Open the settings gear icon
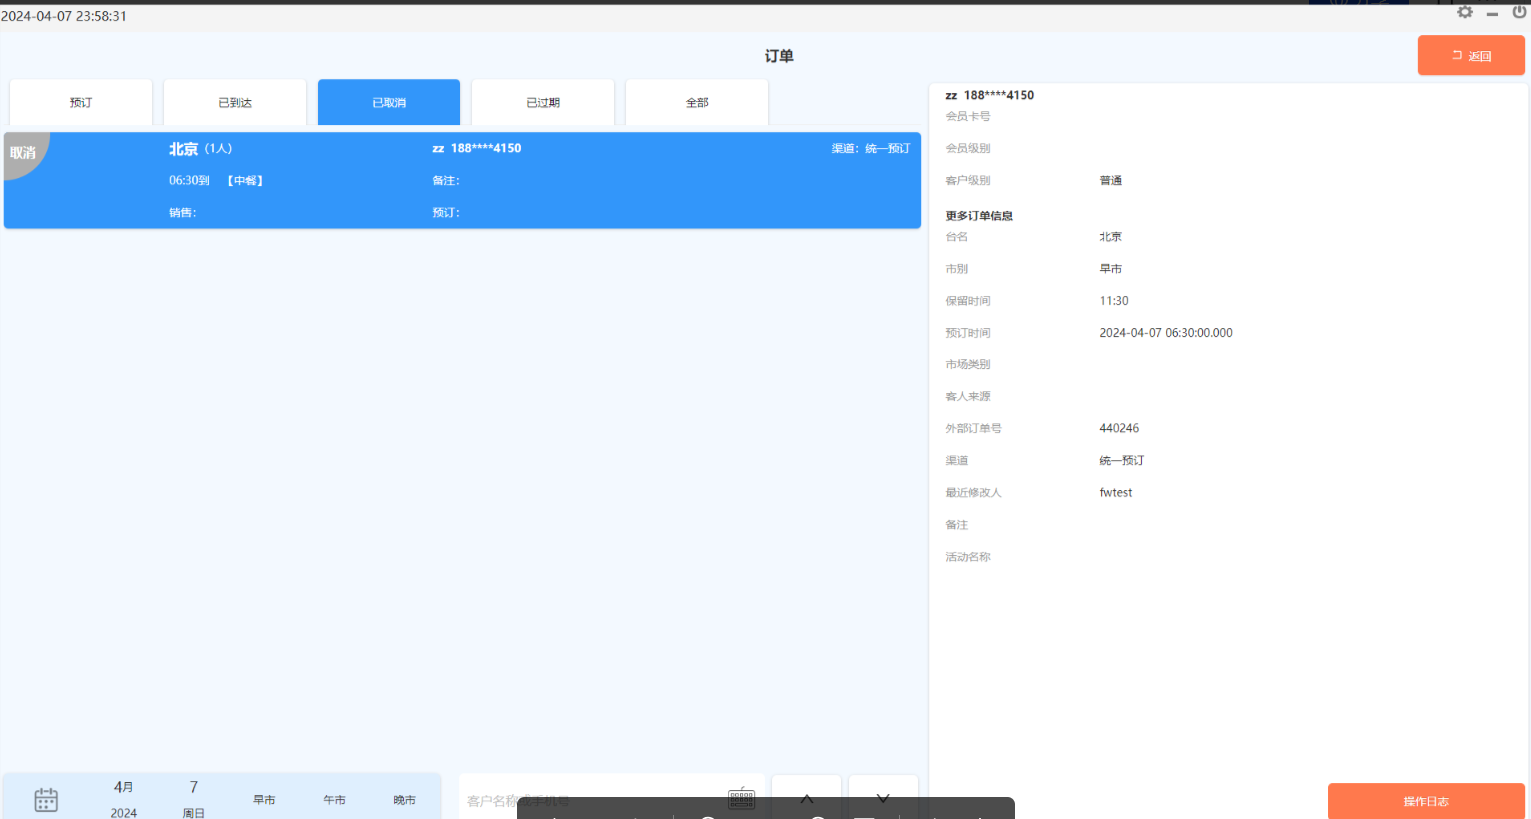The width and height of the screenshot is (1531, 819). click(1465, 12)
